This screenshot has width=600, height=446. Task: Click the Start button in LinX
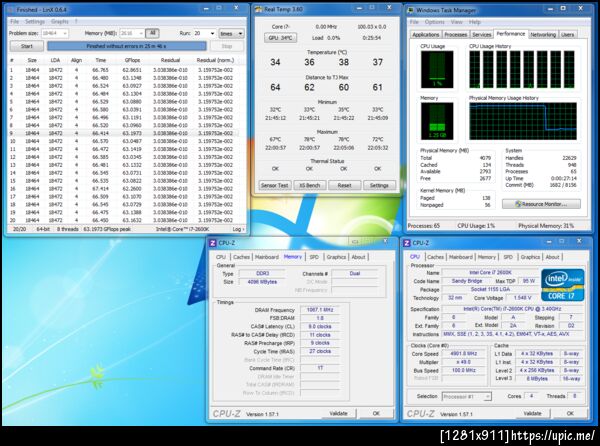pyautogui.click(x=26, y=46)
